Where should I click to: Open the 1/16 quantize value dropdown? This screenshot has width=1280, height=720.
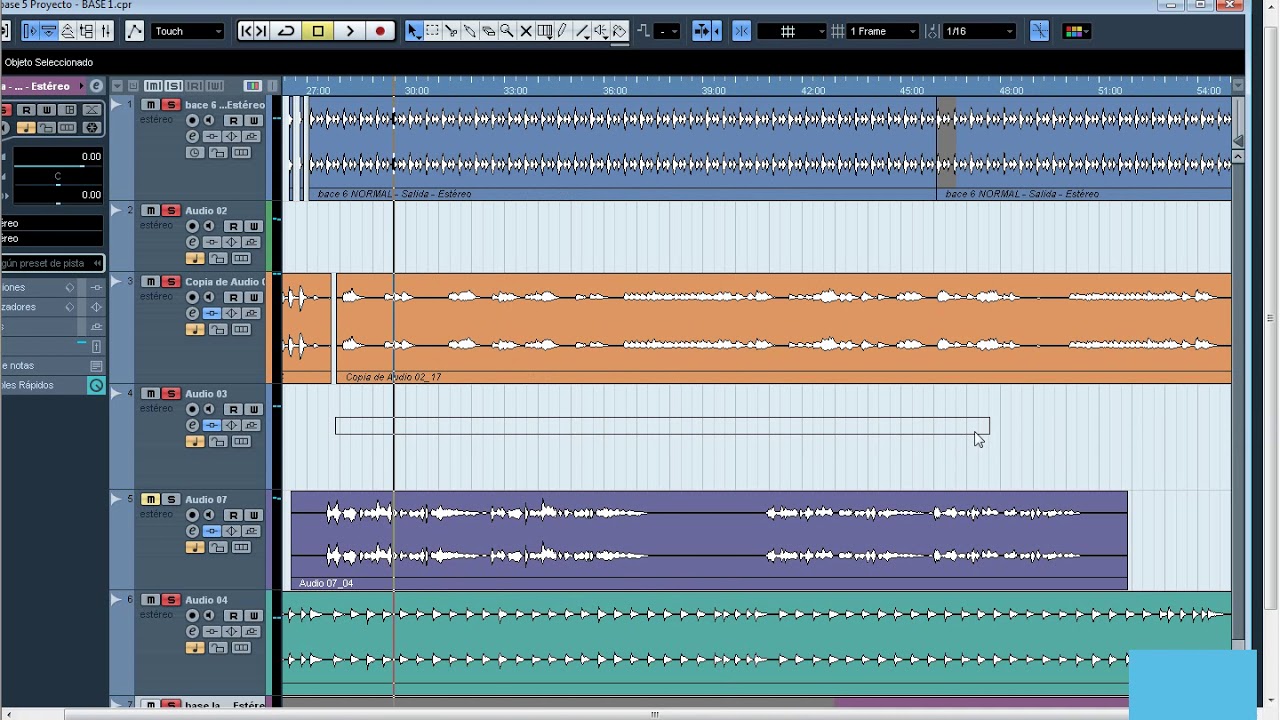click(980, 31)
